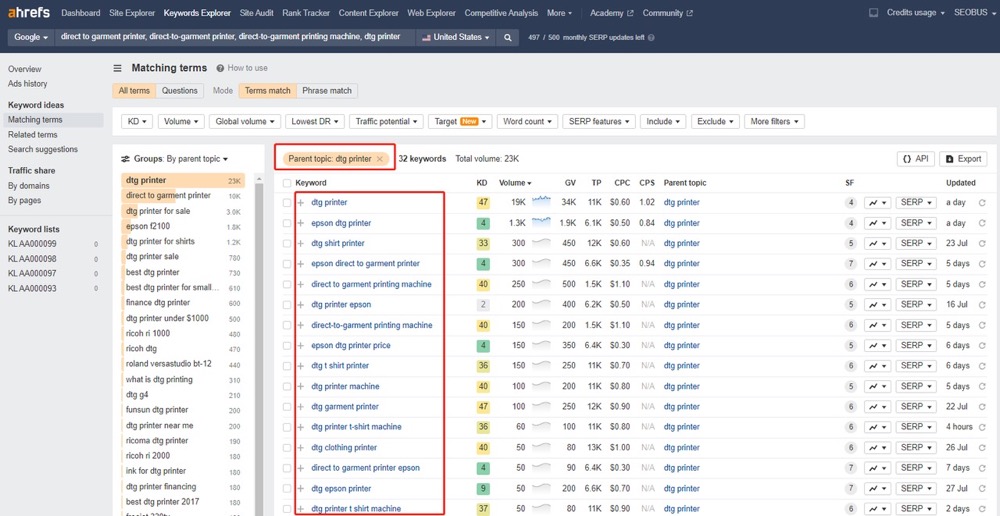This screenshot has height=516, width=1000.
Task: Check the direct to garment printing machine checkbox
Action: [287, 284]
